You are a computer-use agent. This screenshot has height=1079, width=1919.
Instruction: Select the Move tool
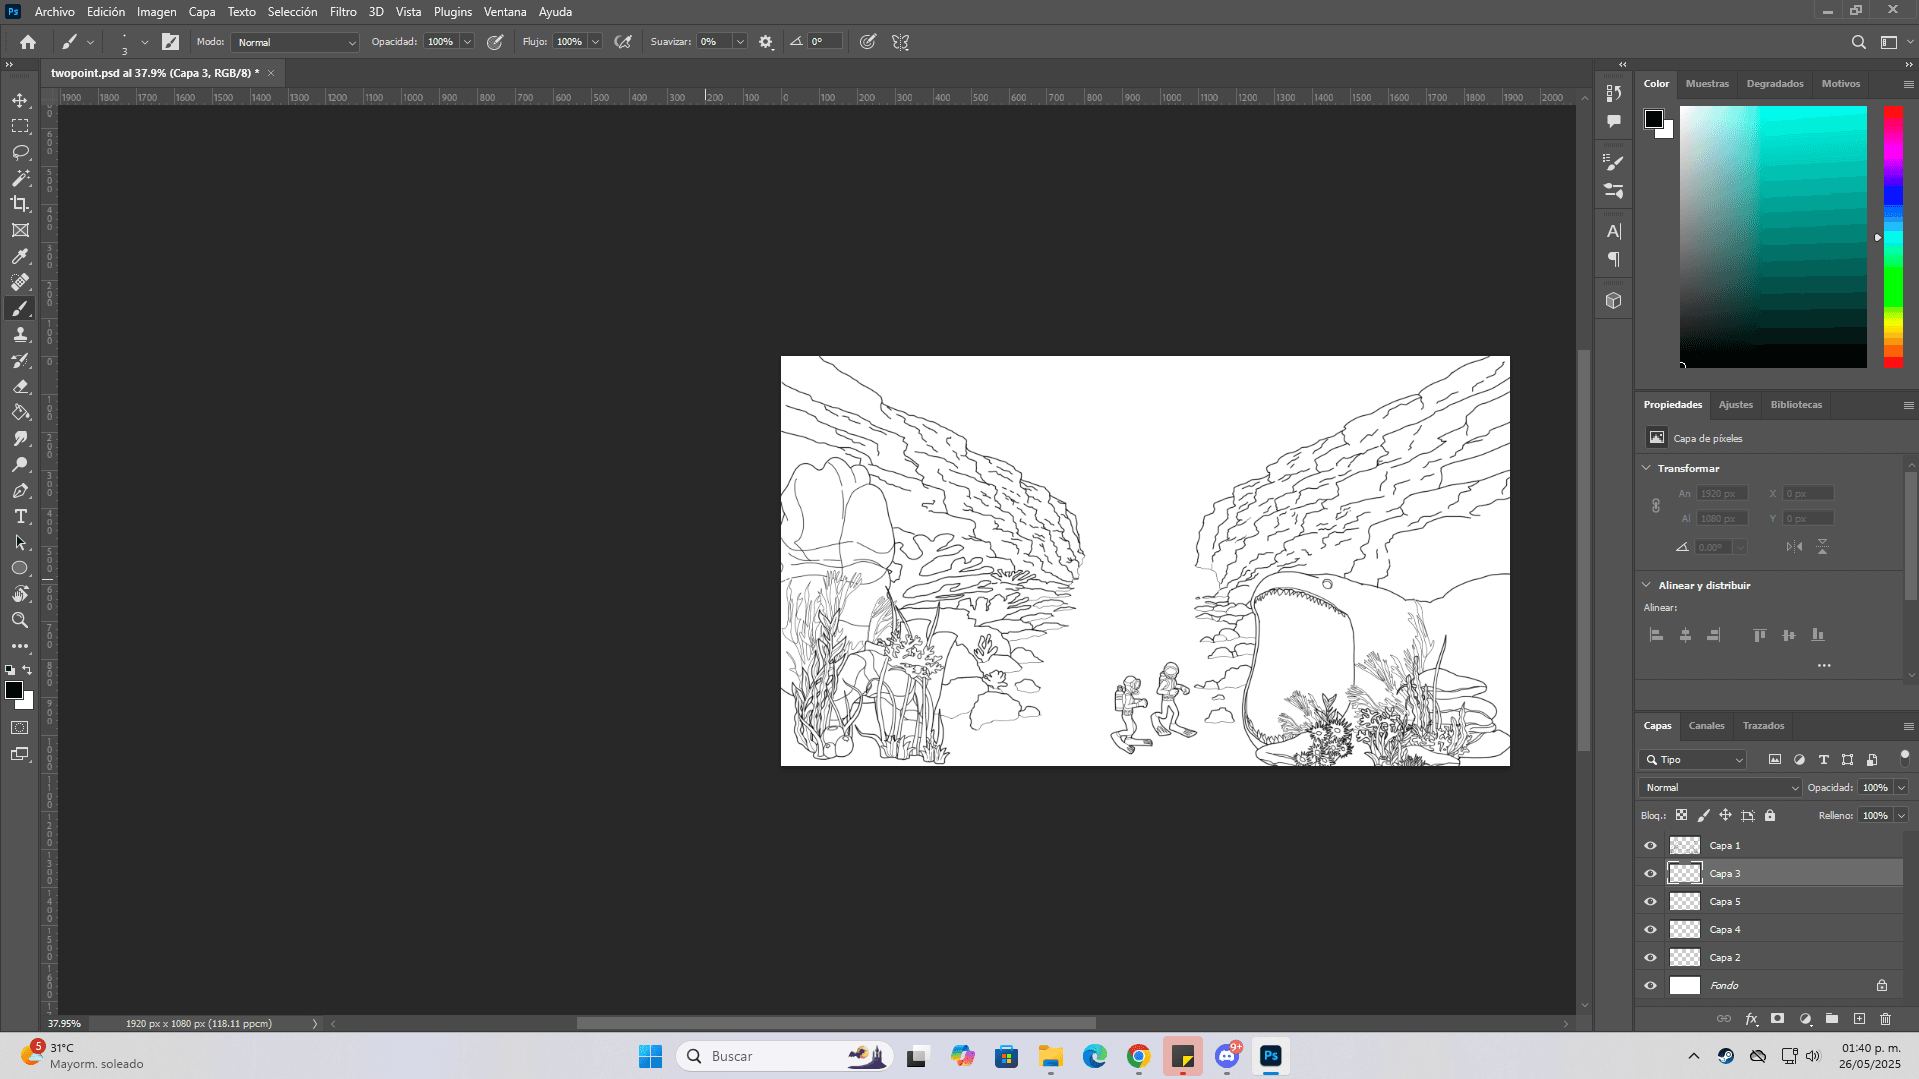[x=20, y=100]
